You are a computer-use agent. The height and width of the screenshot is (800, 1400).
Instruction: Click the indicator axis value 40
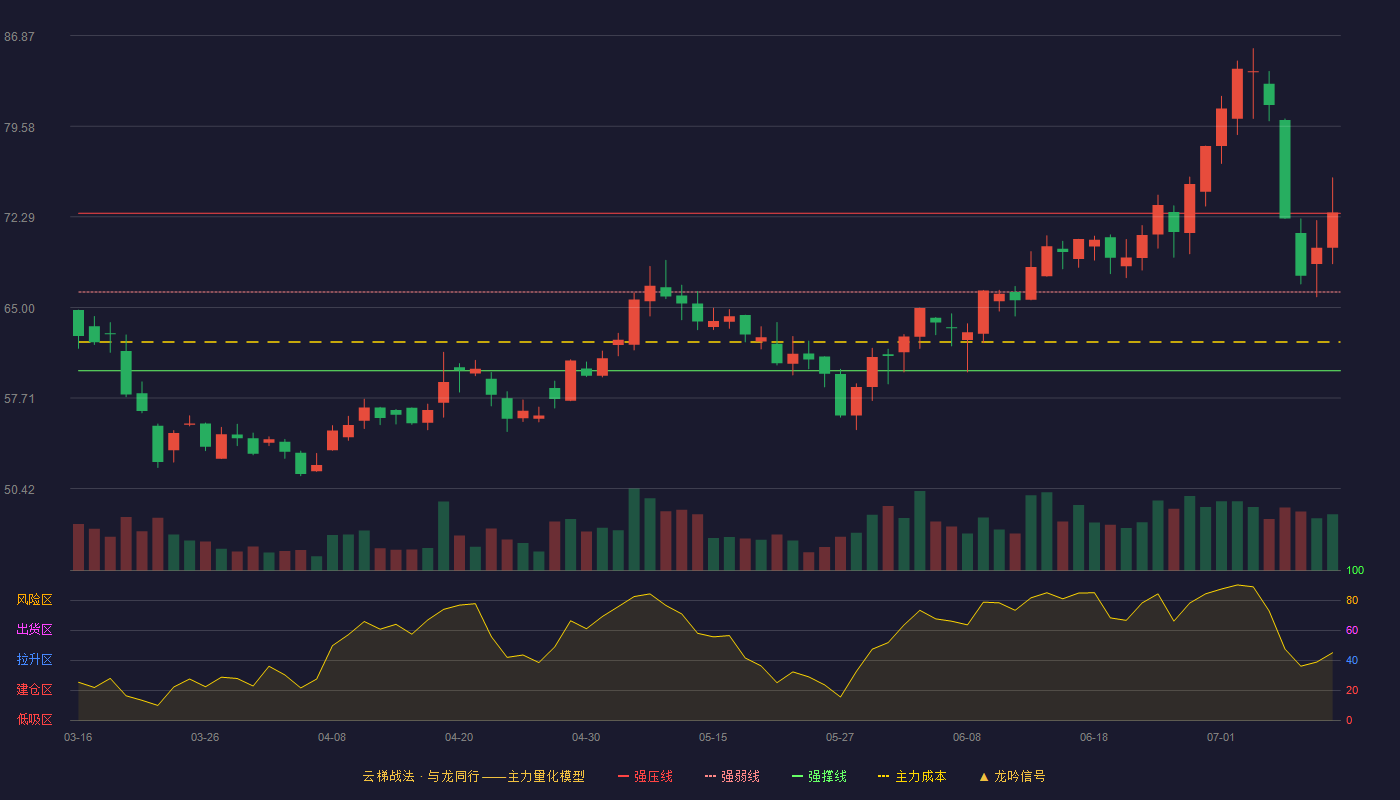(x=1352, y=660)
